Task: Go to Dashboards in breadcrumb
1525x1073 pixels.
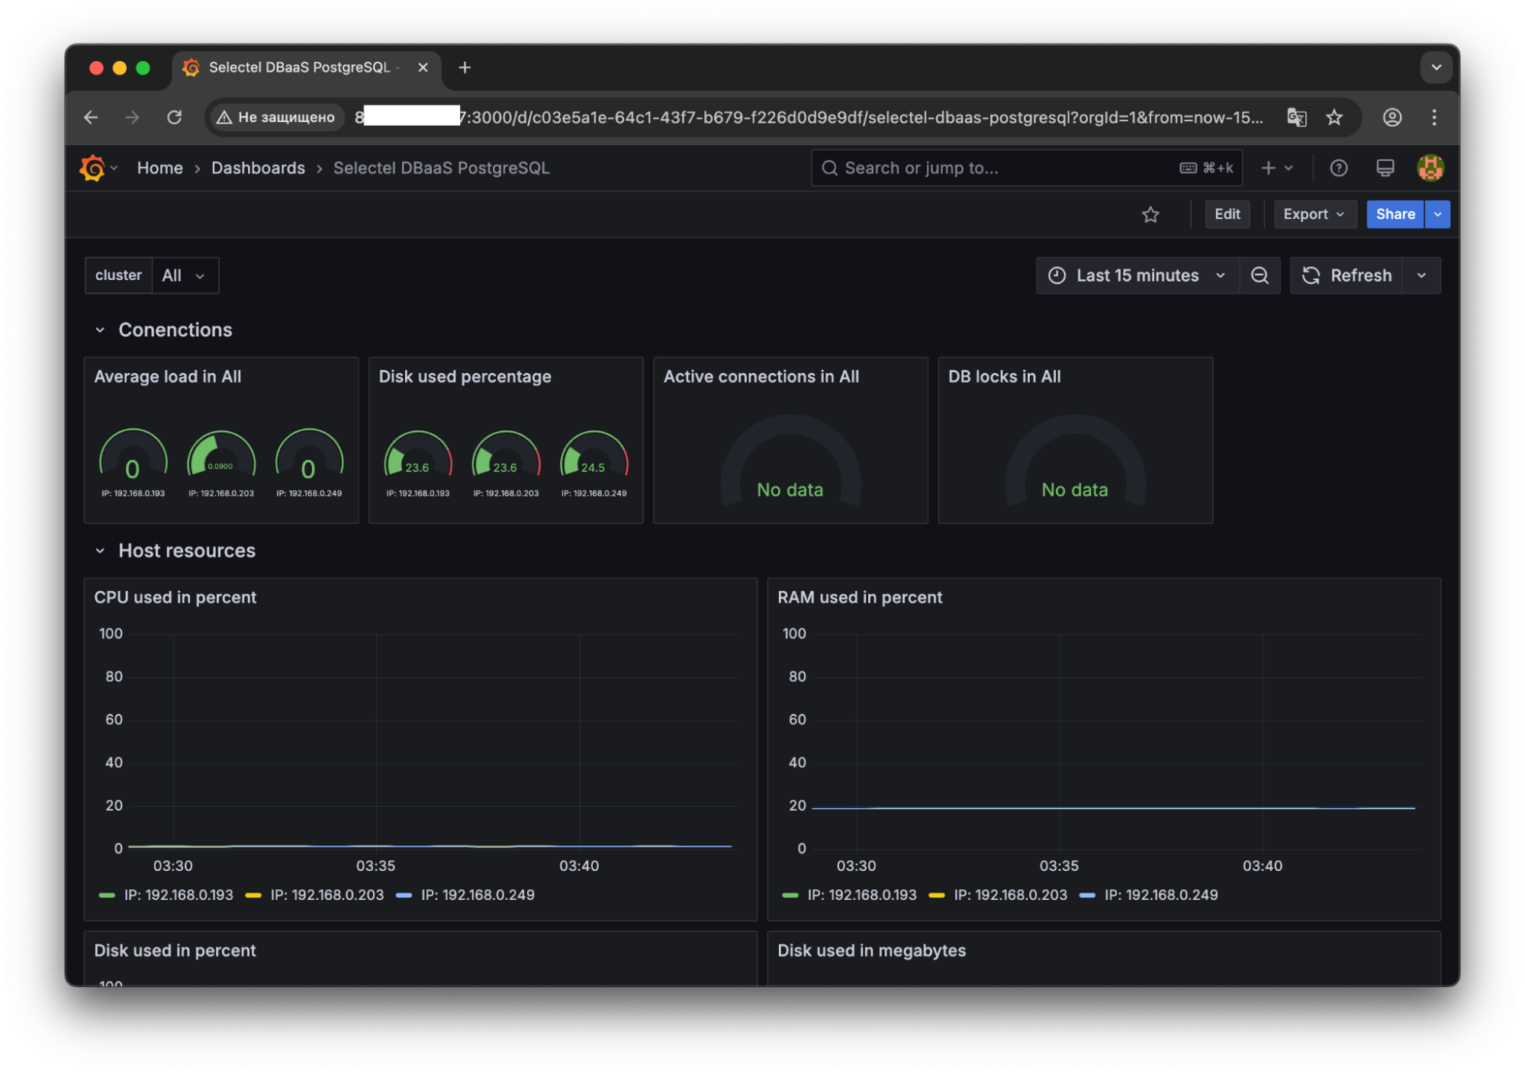Action: pyautogui.click(x=258, y=168)
